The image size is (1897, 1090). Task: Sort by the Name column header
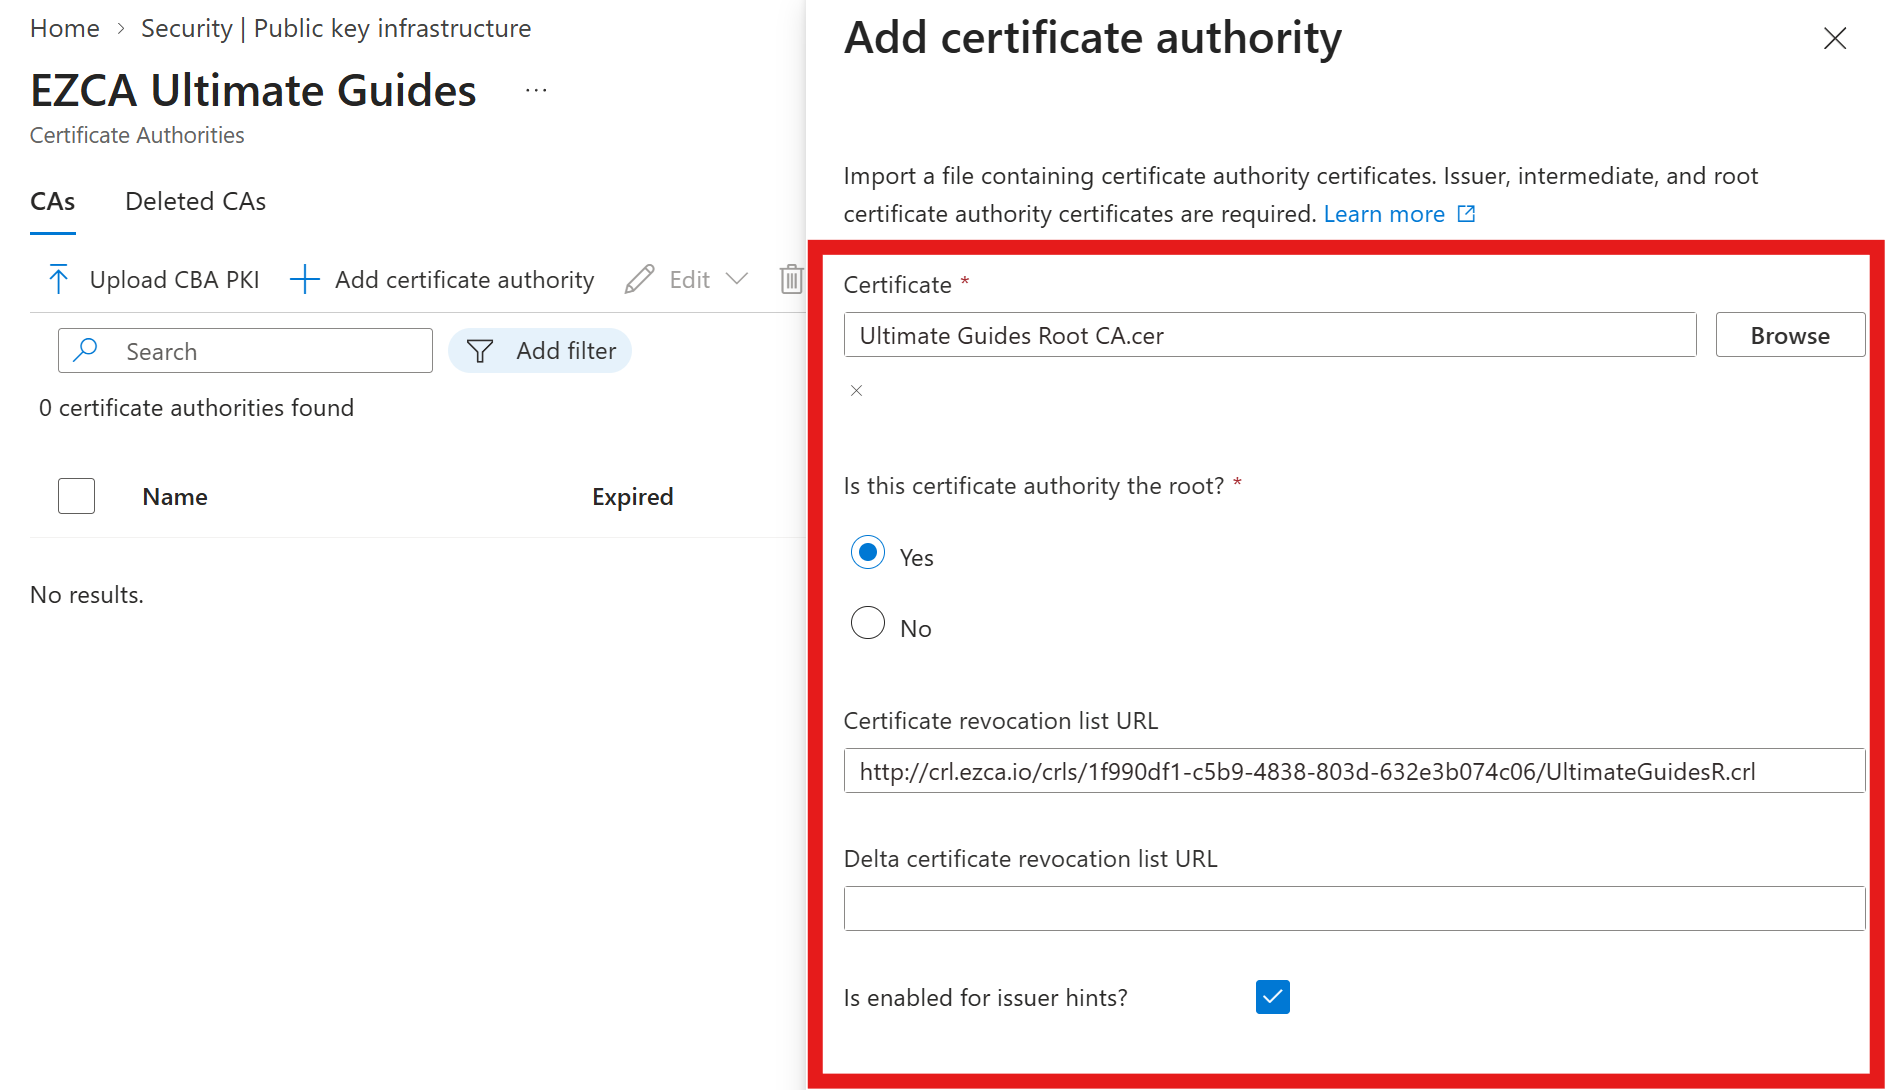pos(175,497)
